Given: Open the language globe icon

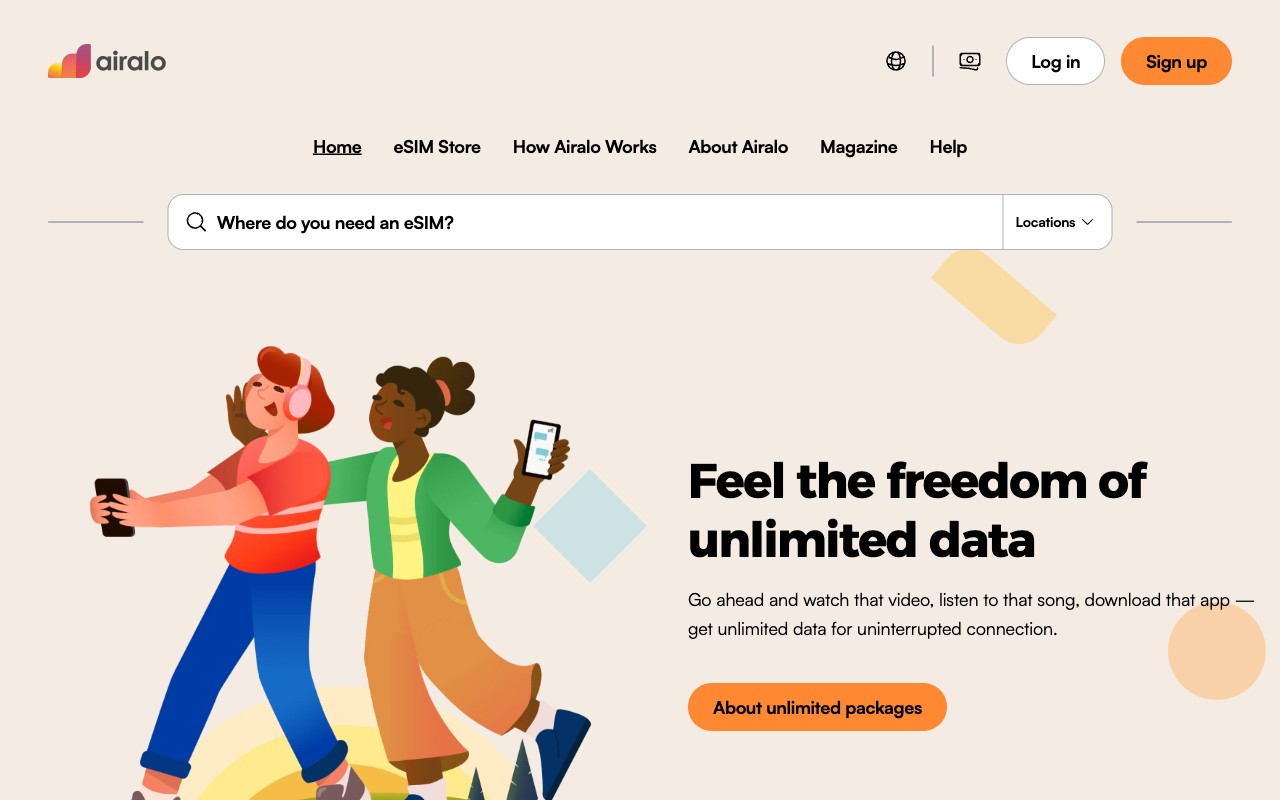Looking at the screenshot, I should (x=896, y=61).
